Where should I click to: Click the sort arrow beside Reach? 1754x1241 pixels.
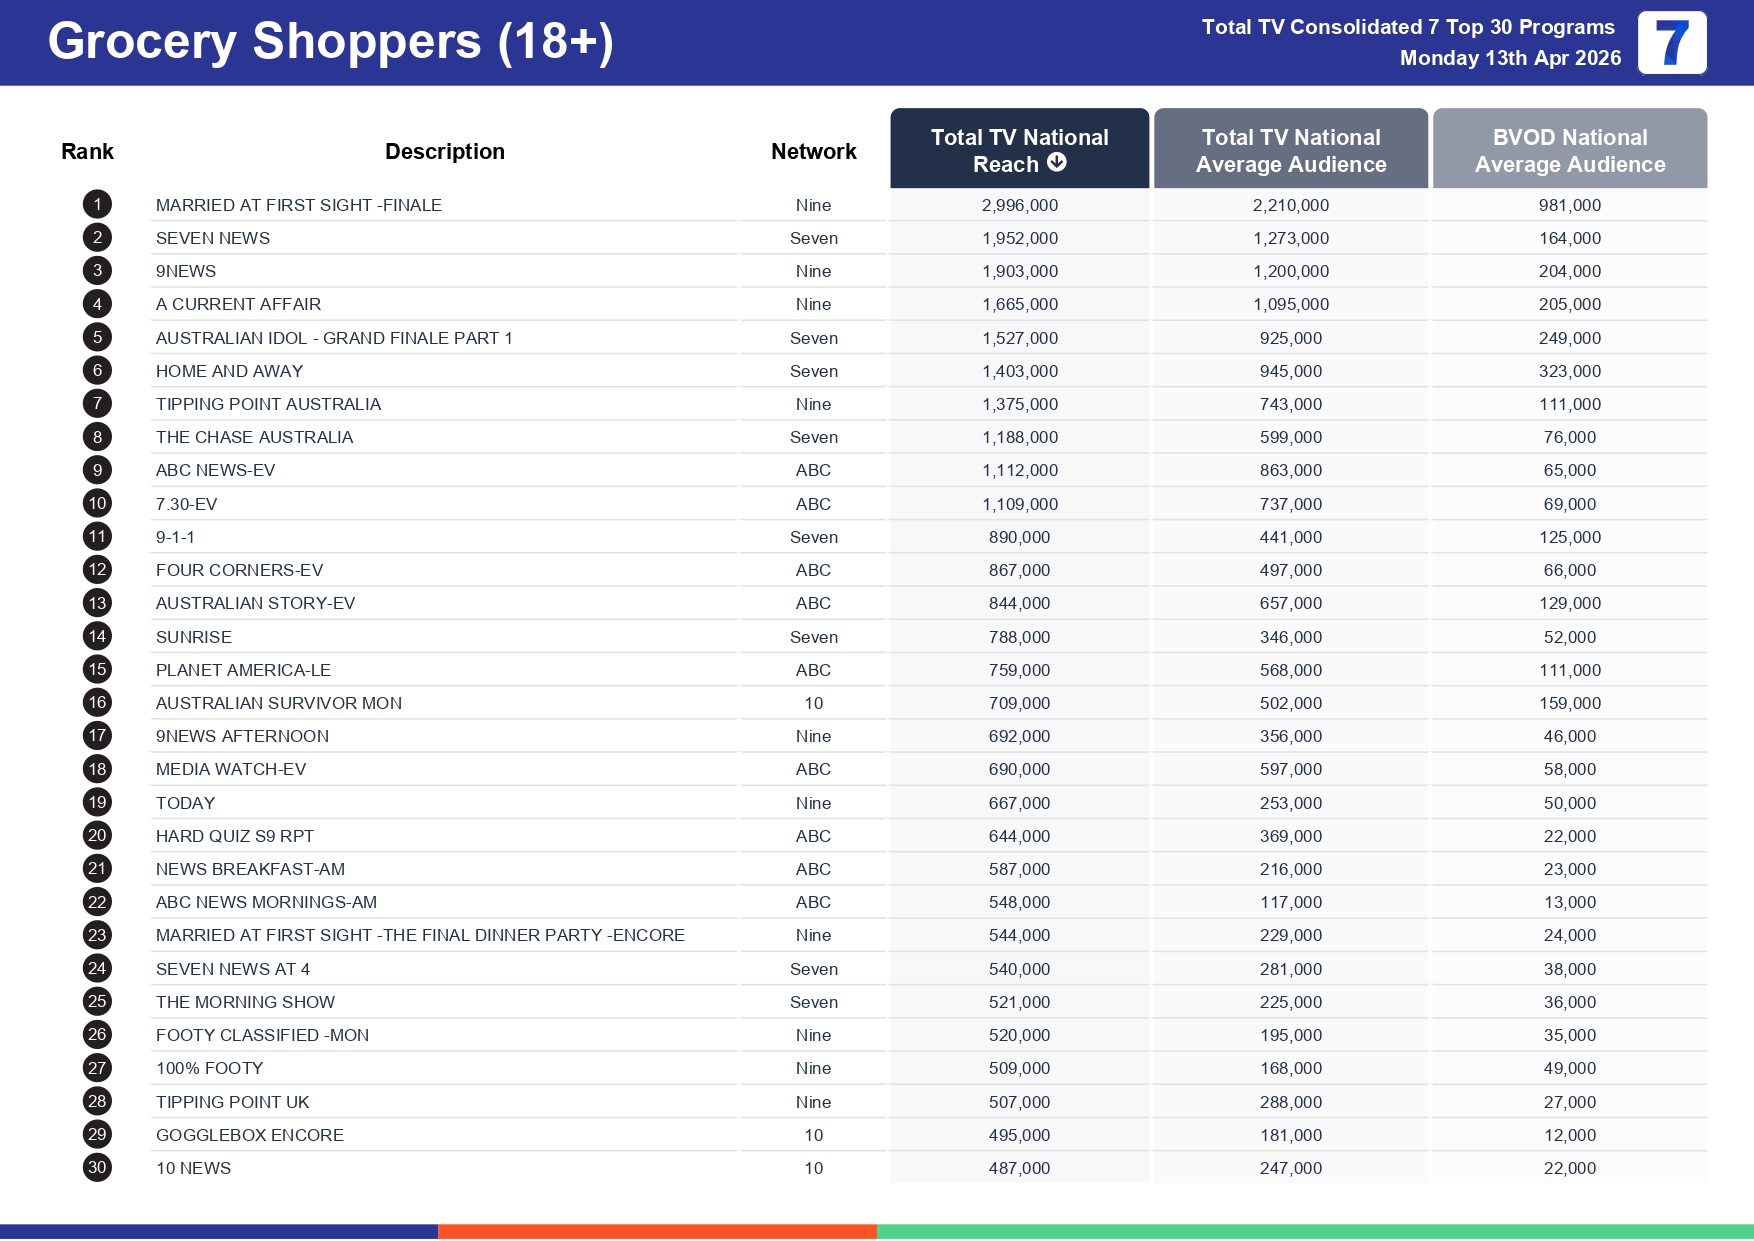[1056, 163]
